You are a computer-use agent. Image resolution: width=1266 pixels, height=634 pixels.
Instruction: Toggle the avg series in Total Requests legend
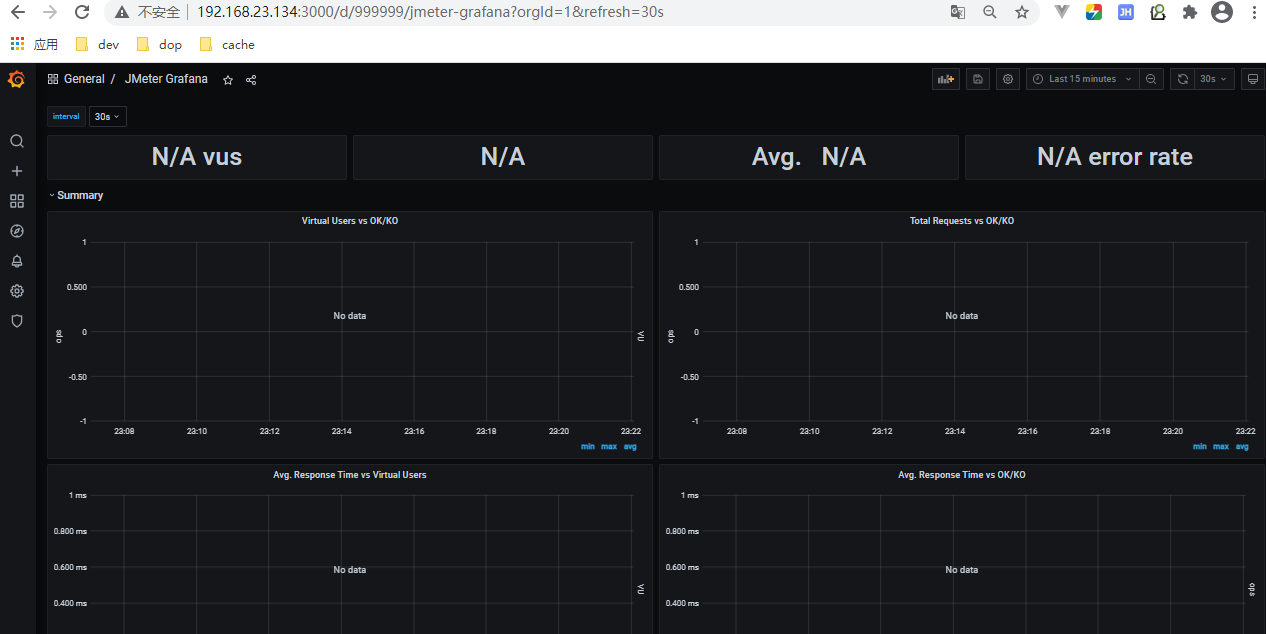1242,446
